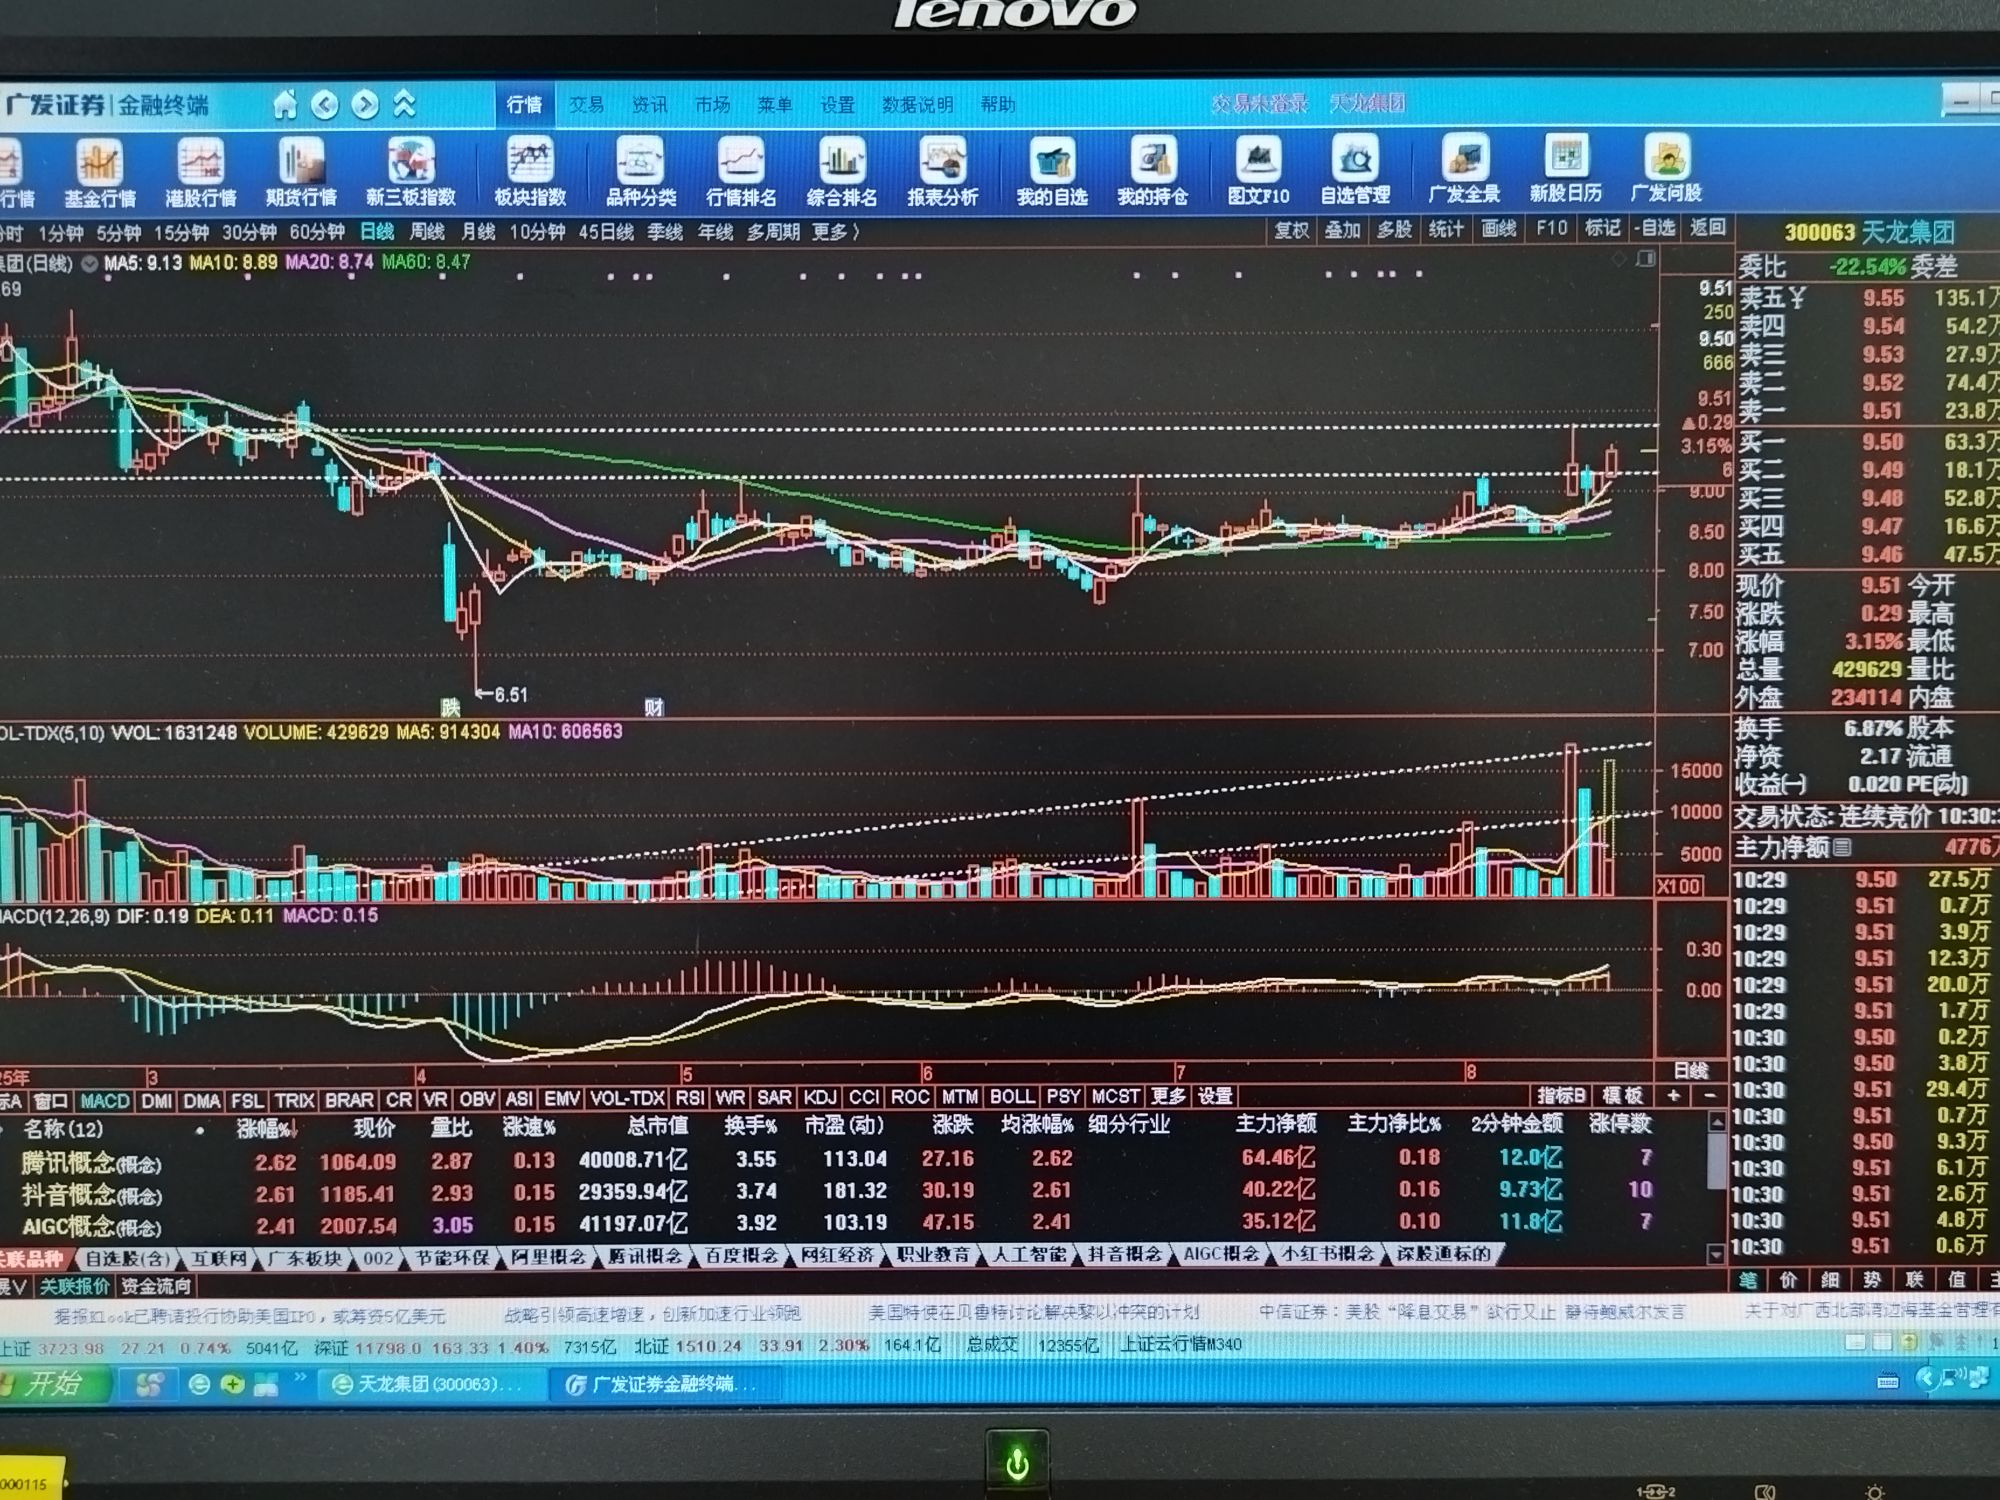
Task: Open the 资金流向 tab
Action: (x=155, y=1287)
